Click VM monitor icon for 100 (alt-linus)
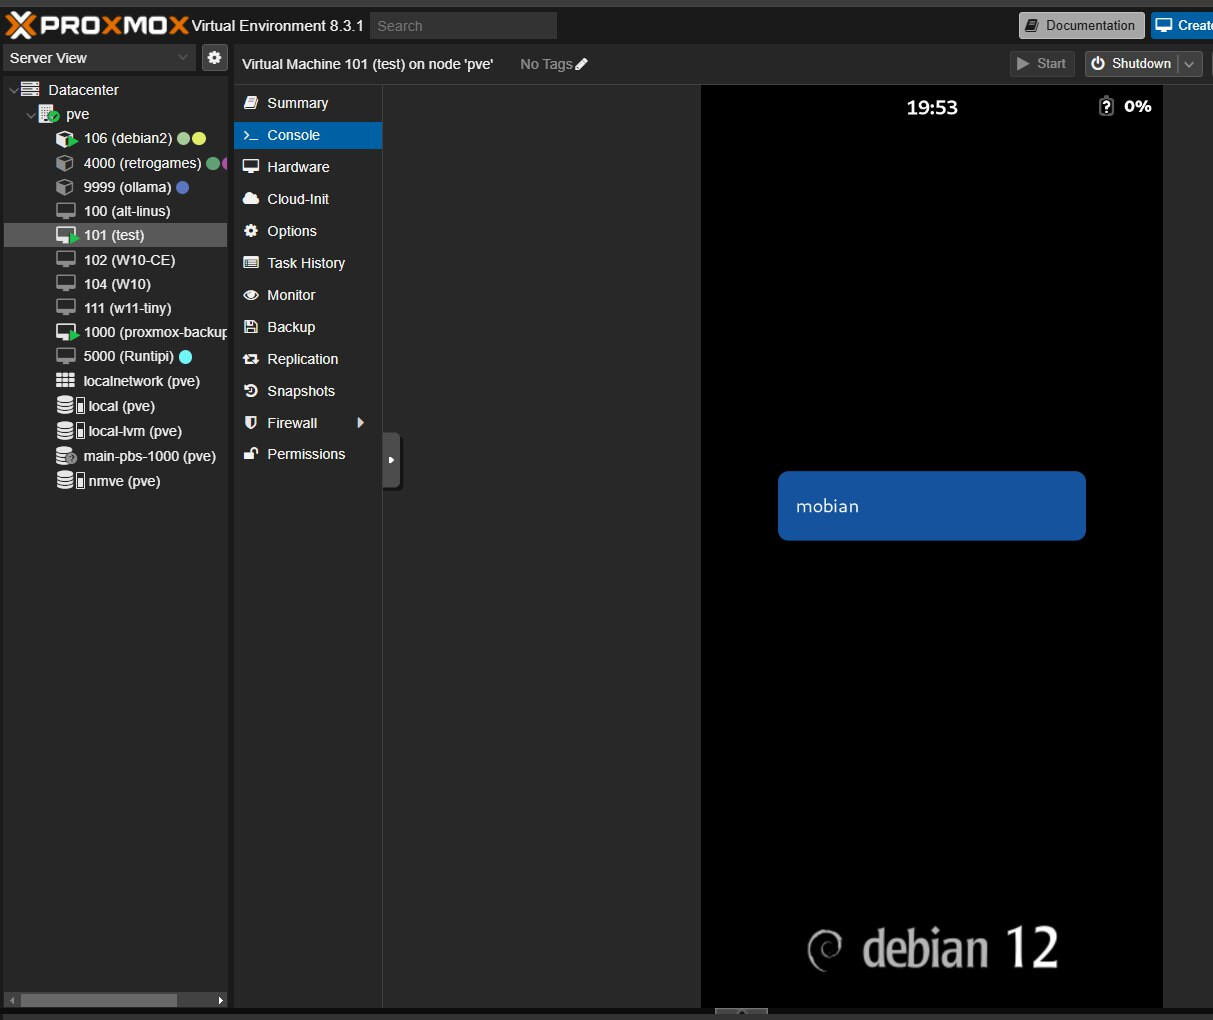 pyautogui.click(x=66, y=211)
